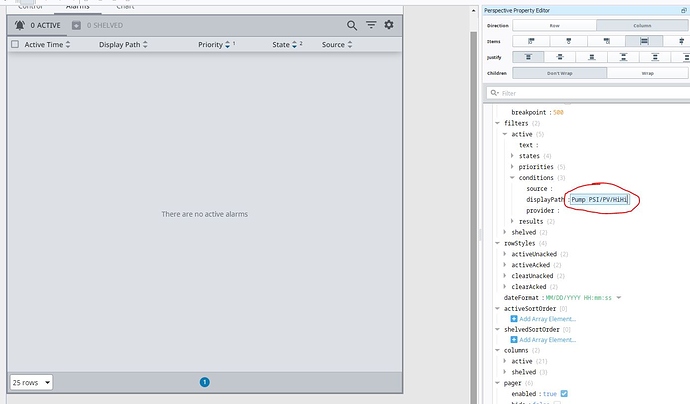Click the undock icon of Perspective Property Editor

[684, 11]
